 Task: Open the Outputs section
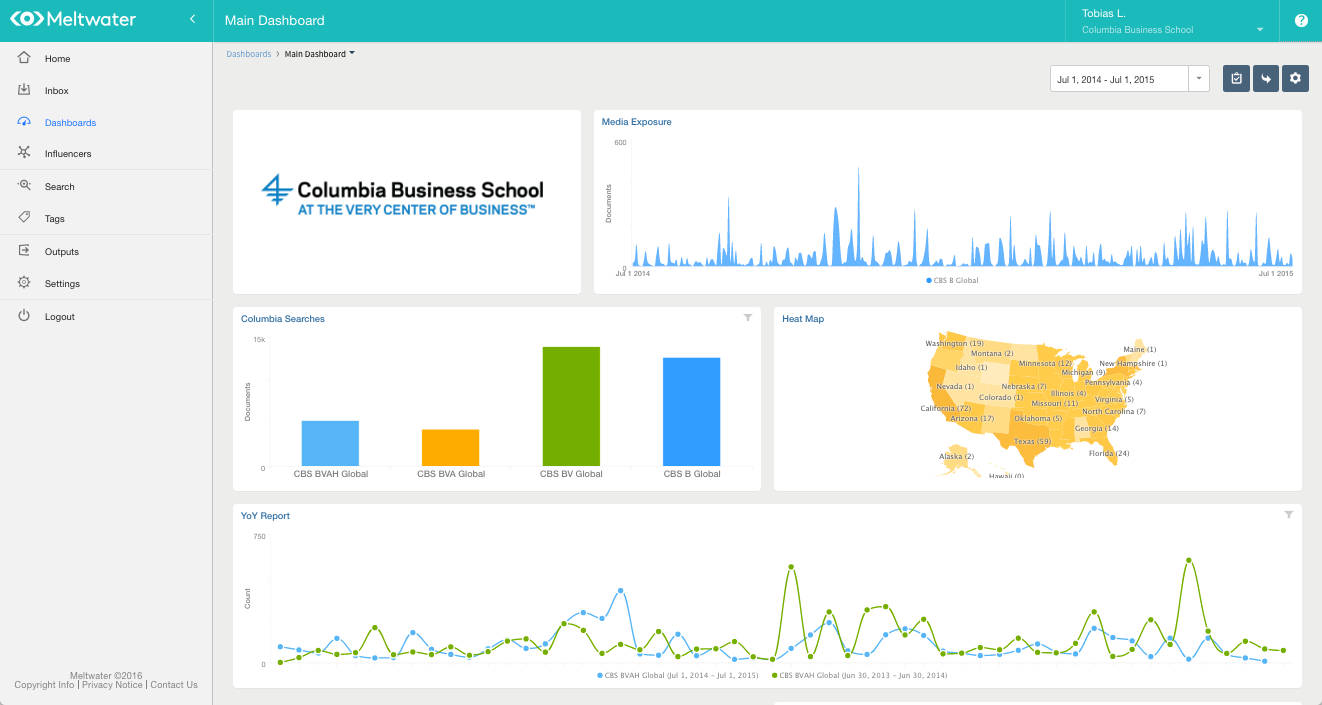click(x=61, y=251)
